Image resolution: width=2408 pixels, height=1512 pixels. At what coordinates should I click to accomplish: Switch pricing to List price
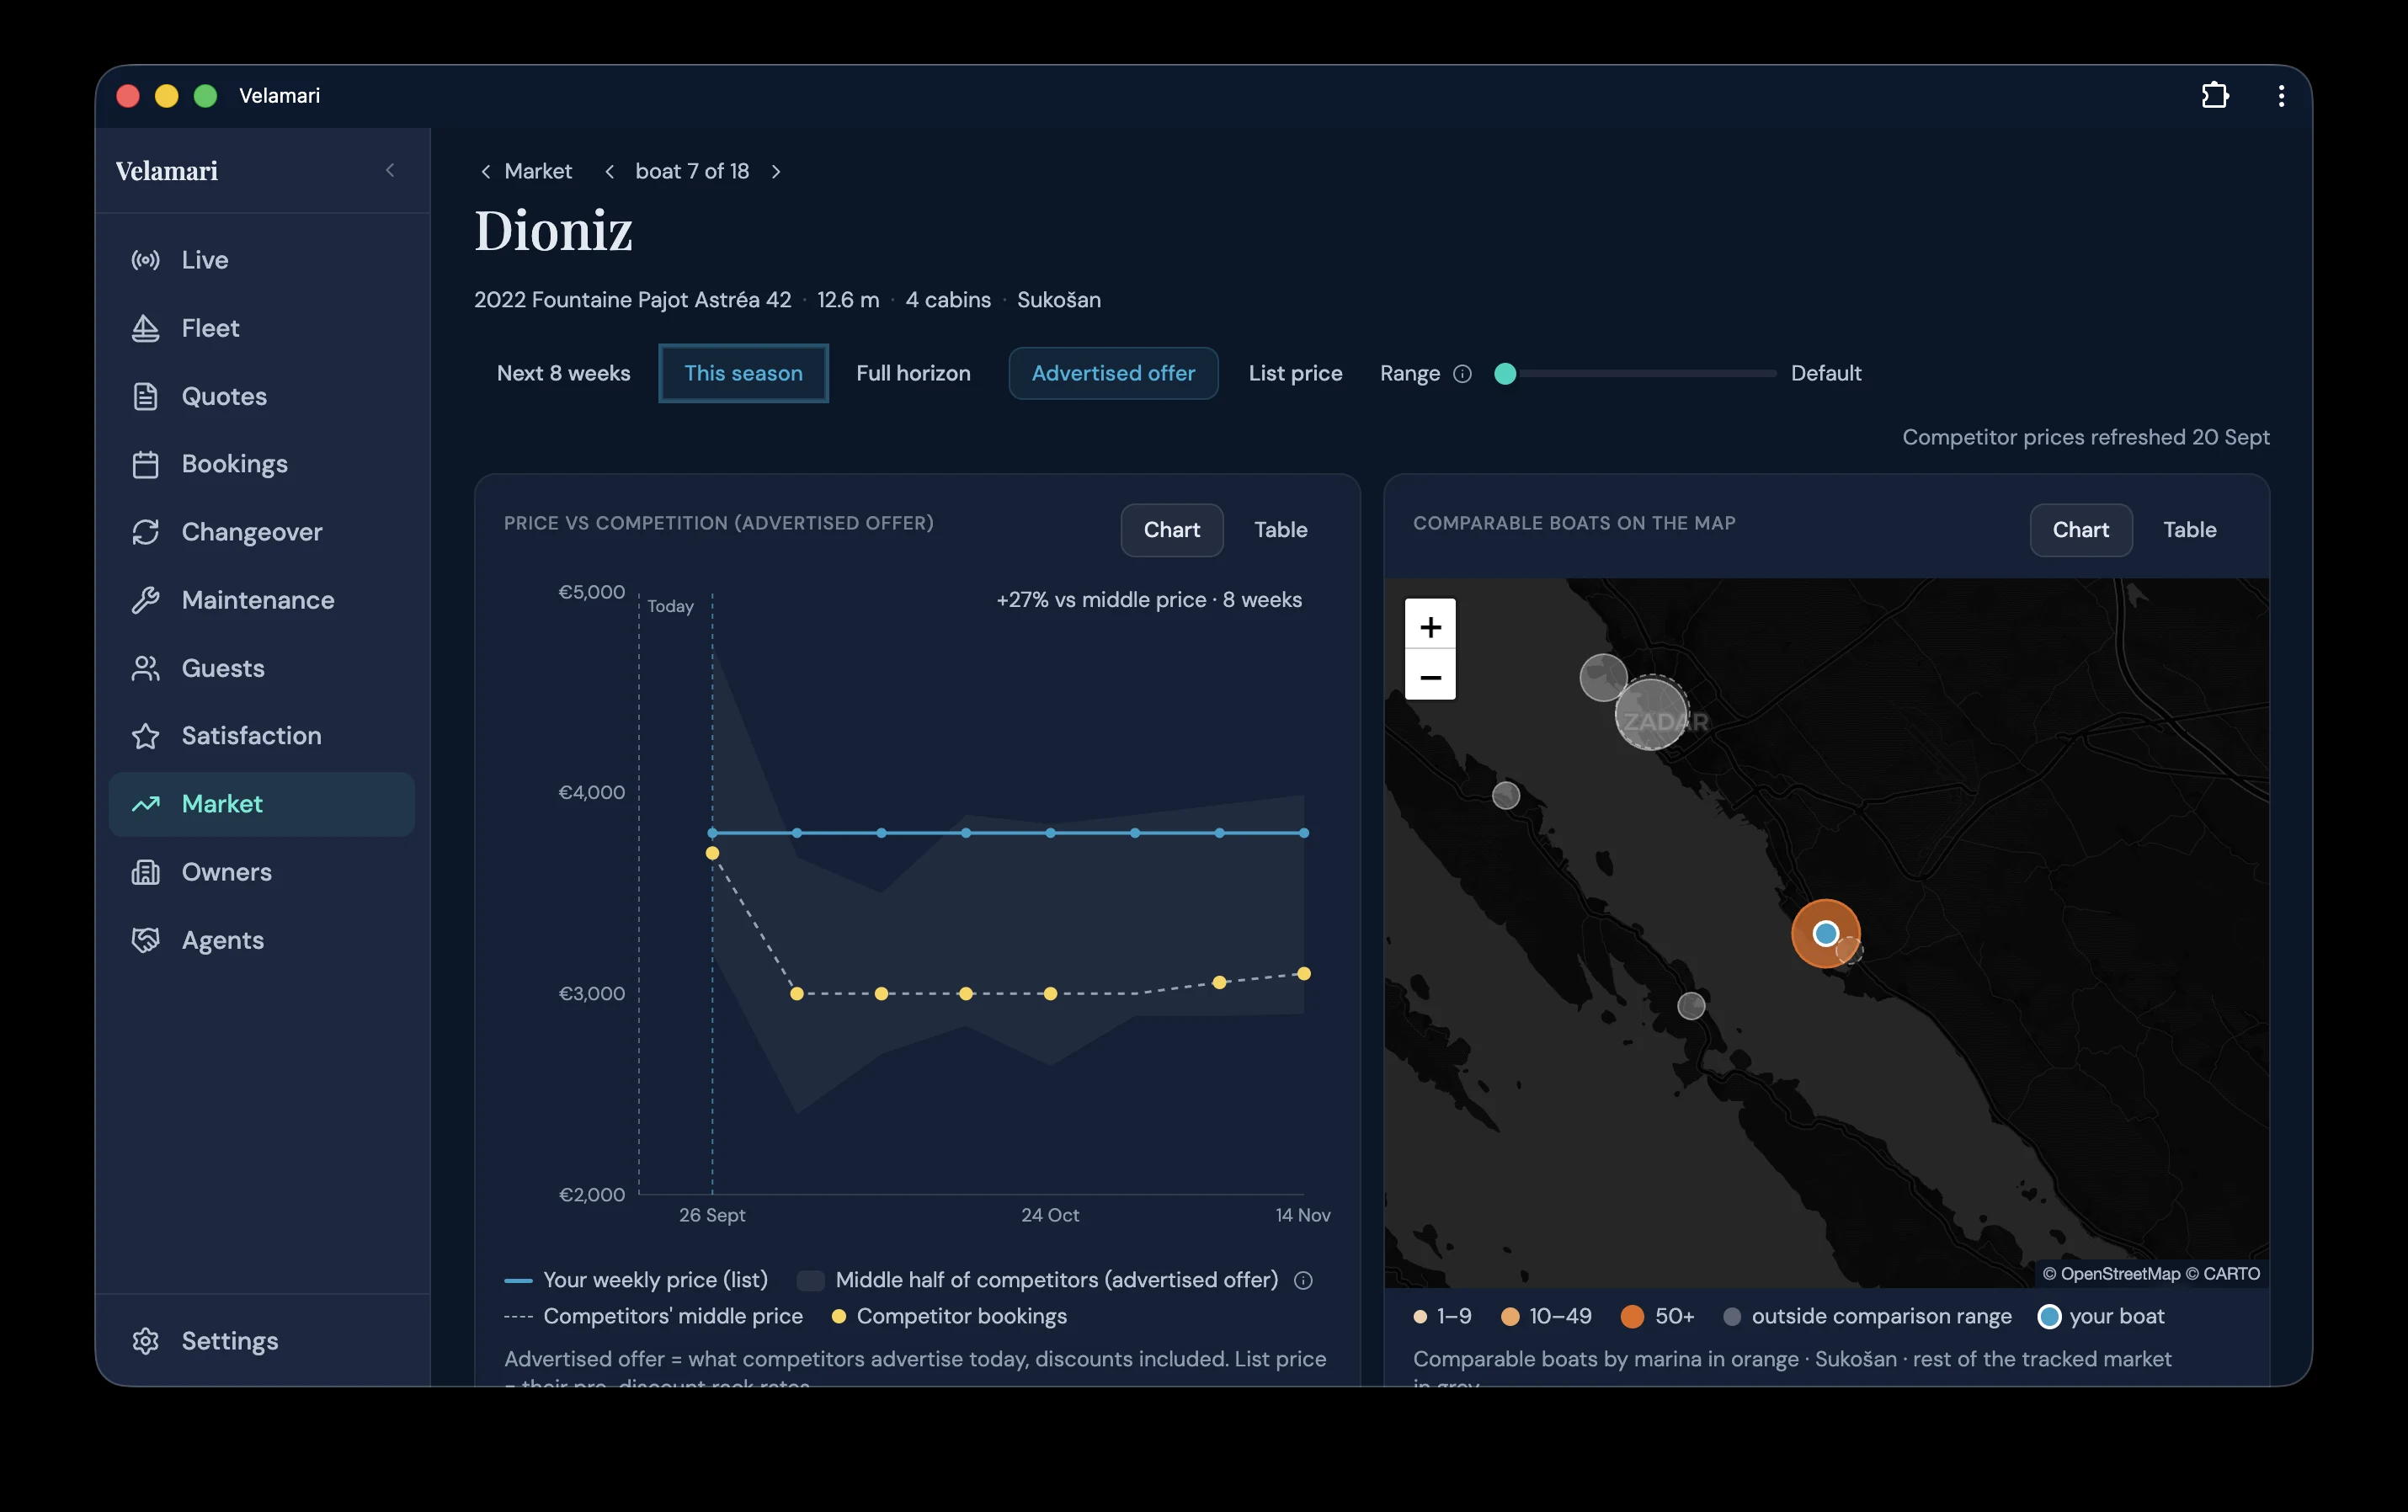point(1295,373)
